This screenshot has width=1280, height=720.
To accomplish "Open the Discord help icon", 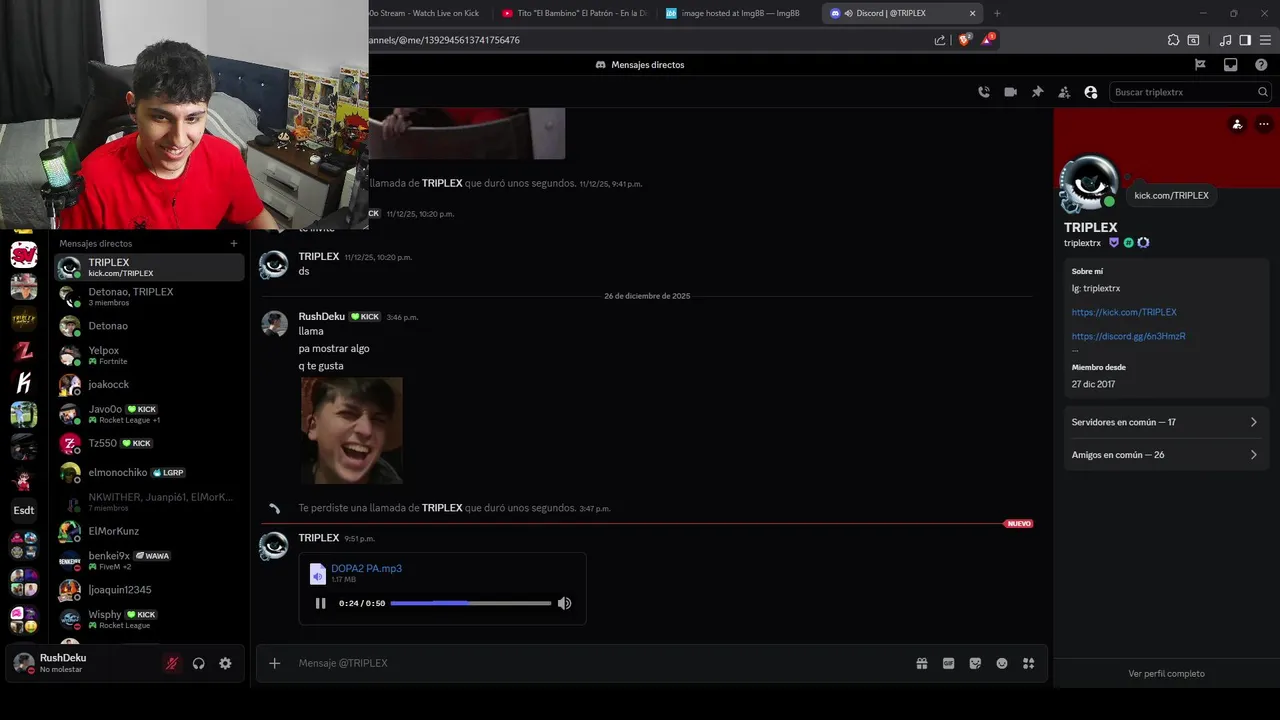I will tap(1261, 64).
